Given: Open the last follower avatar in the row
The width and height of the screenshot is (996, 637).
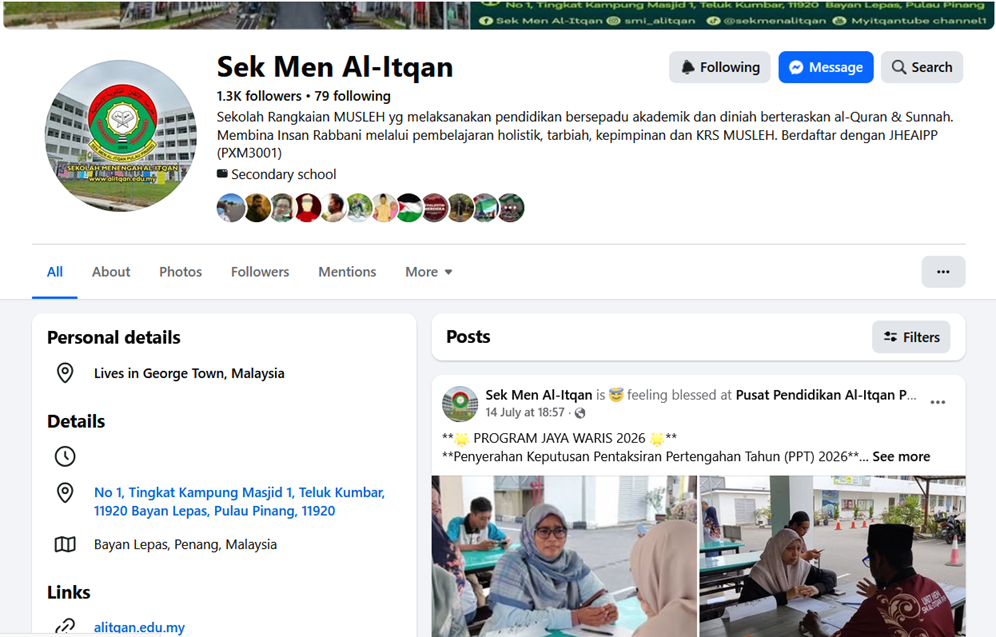Looking at the screenshot, I should (511, 208).
